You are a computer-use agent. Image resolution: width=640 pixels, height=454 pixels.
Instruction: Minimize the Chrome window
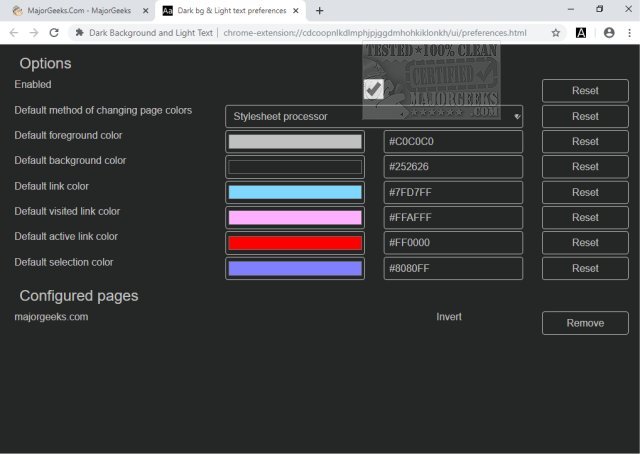[571, 9]
